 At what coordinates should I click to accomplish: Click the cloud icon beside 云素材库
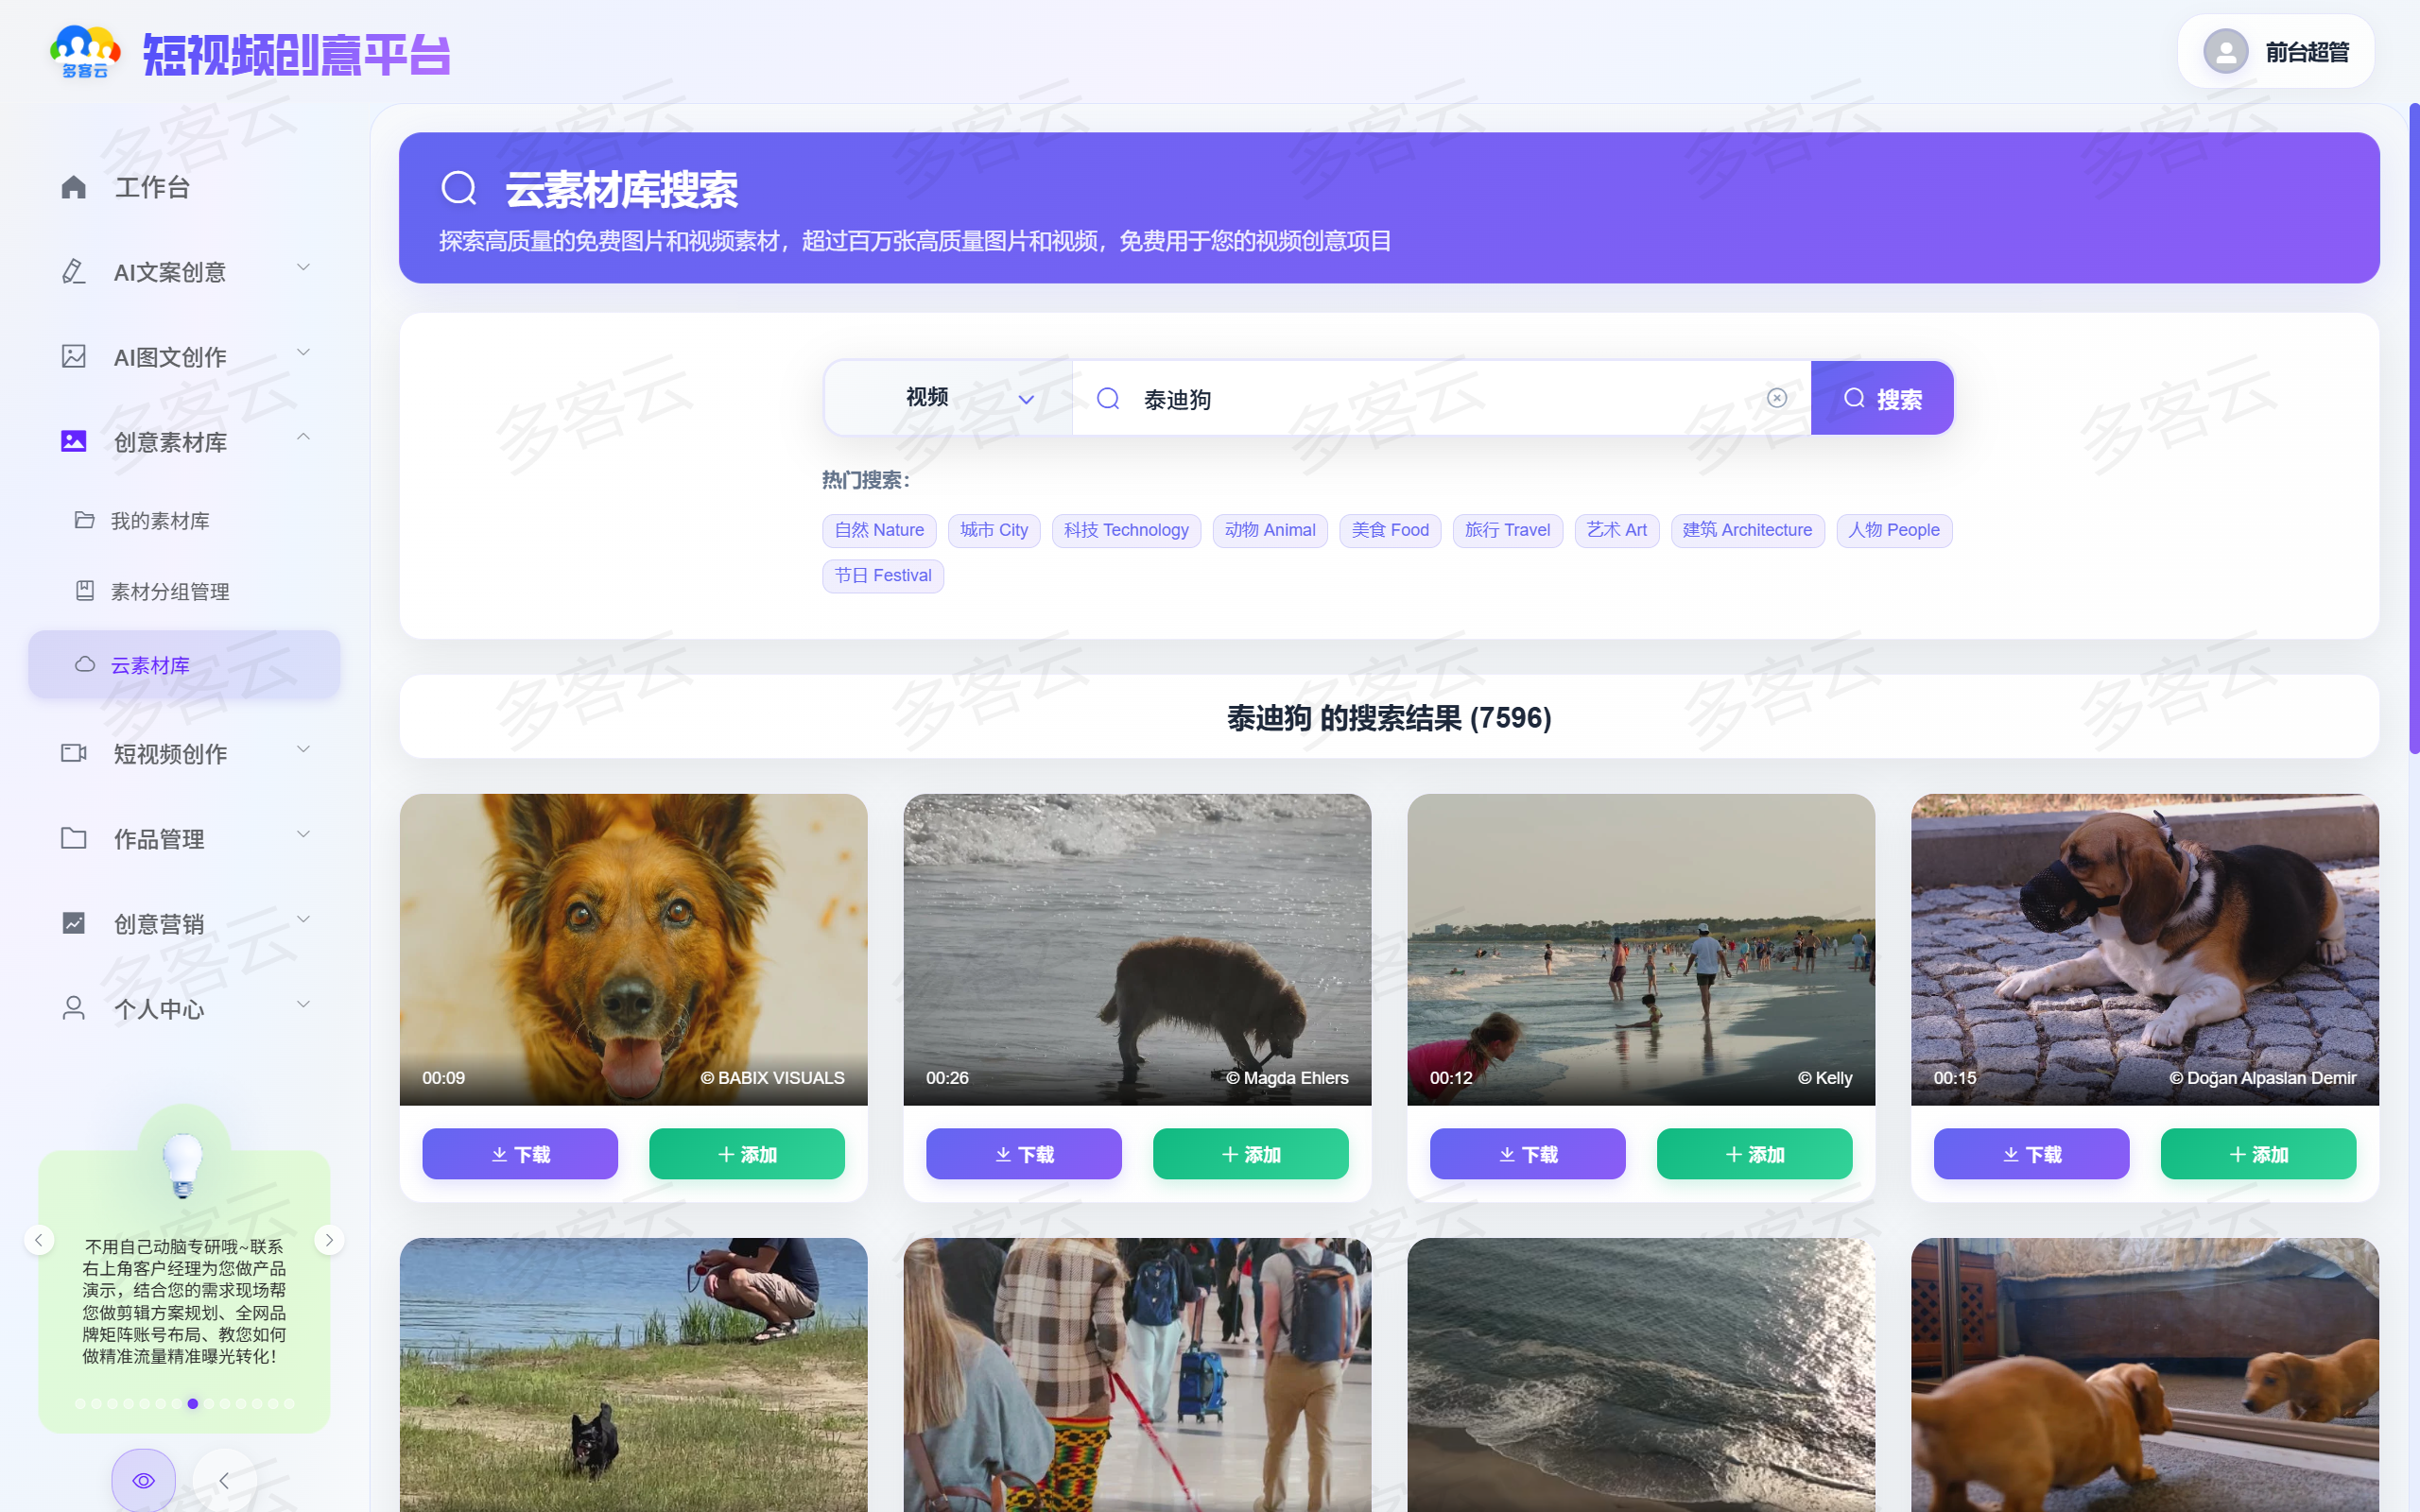click(85, 664)
